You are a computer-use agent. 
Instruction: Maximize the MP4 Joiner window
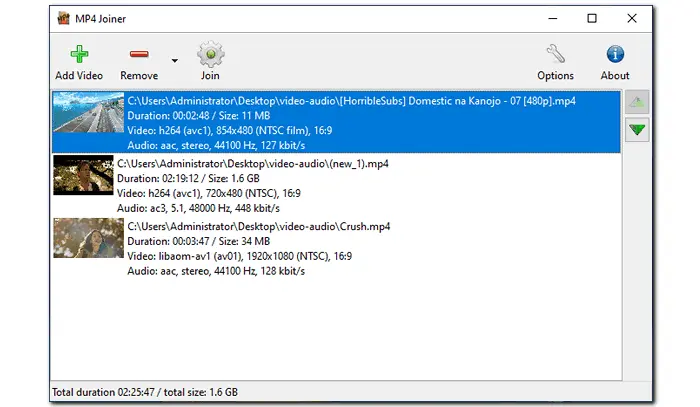point(592,18)
